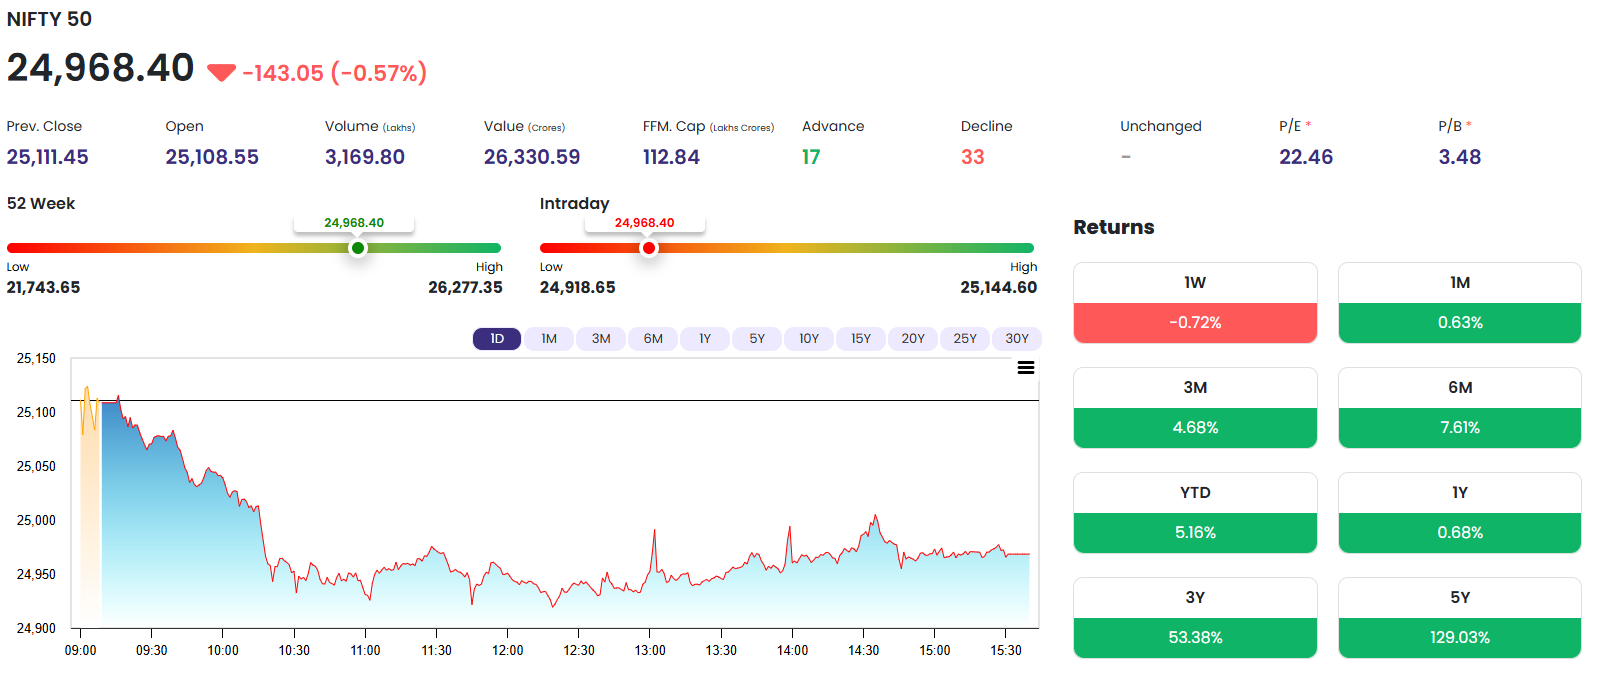The image size is (1598, 681).
Task: Open the 5Y returns card showing 129.03%
Action: click(1460, 618)
